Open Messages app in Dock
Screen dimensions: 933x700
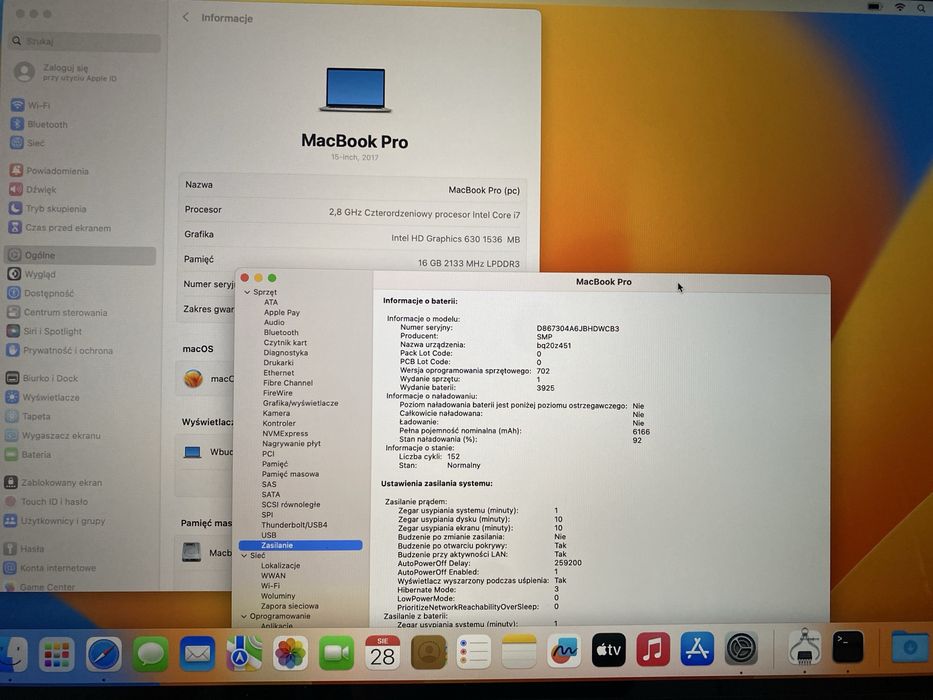tap(150, 654)
